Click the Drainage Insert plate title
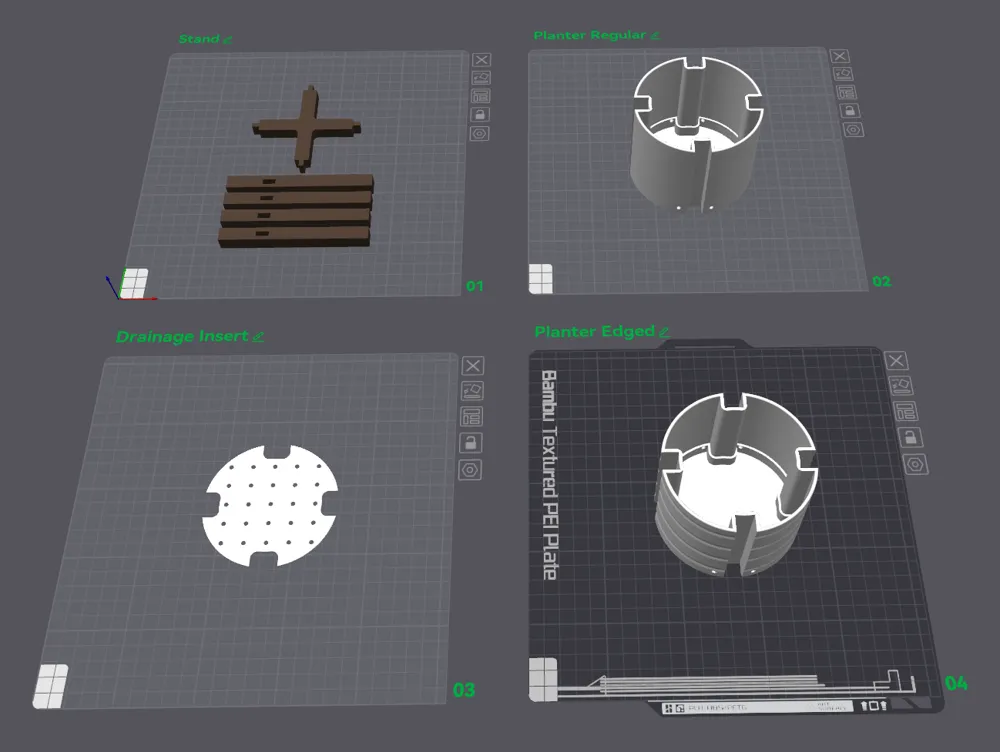This screenshot has width=1000, height=752. [182, 336]
